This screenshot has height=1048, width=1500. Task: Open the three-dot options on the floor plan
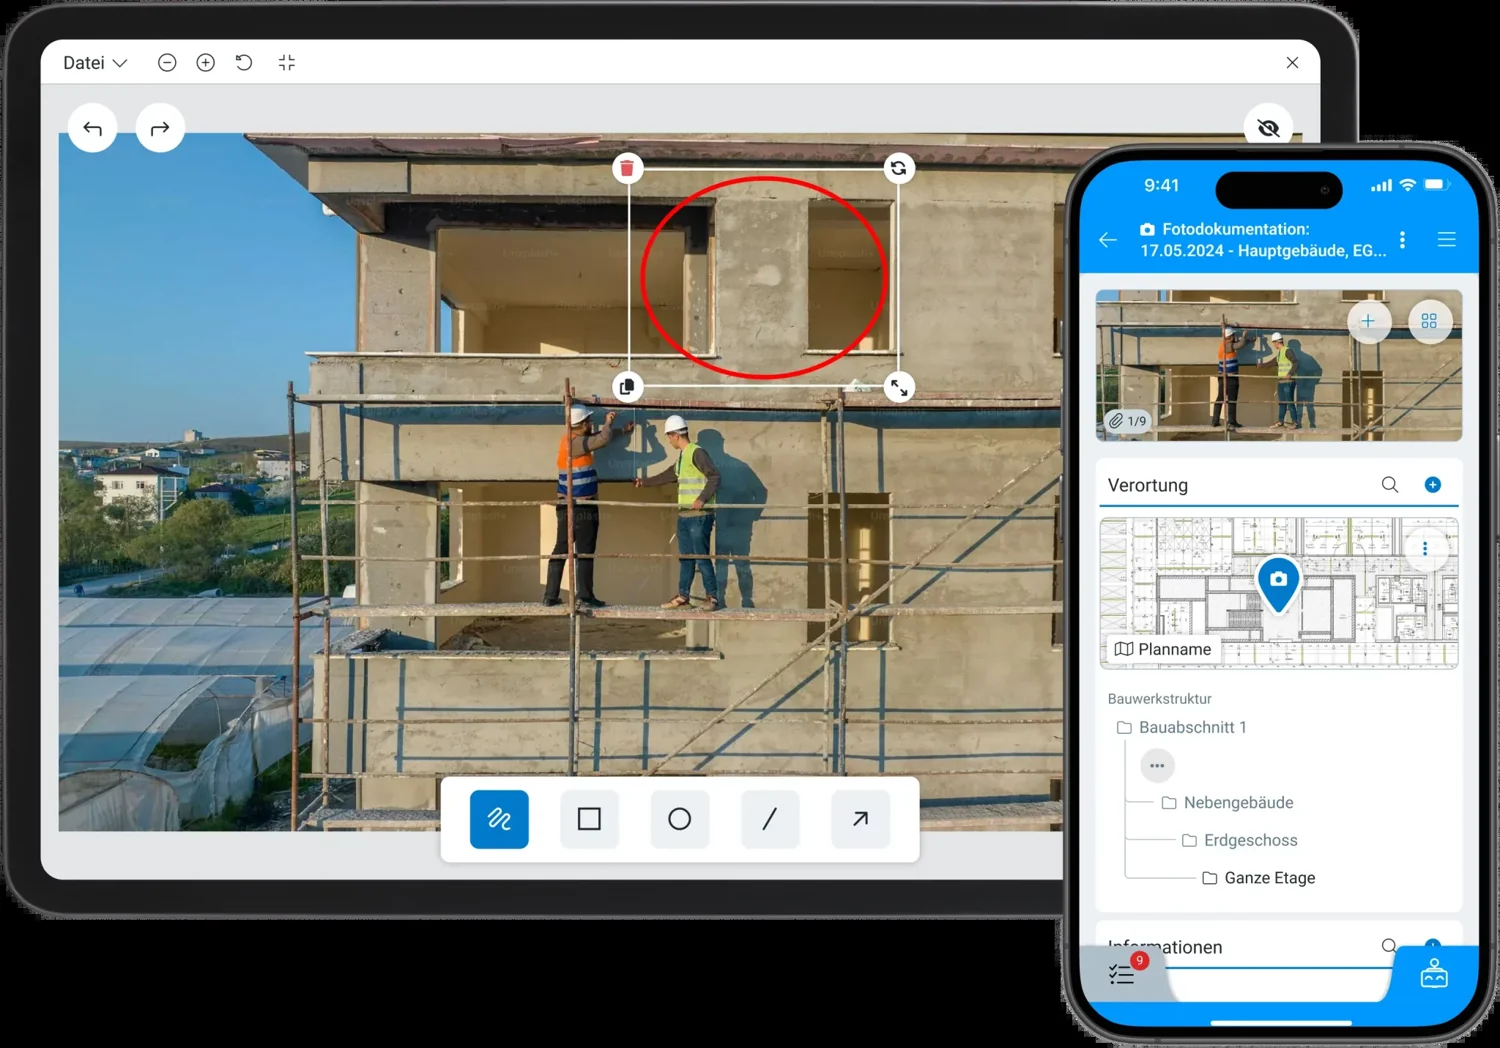coord(1425,548)
